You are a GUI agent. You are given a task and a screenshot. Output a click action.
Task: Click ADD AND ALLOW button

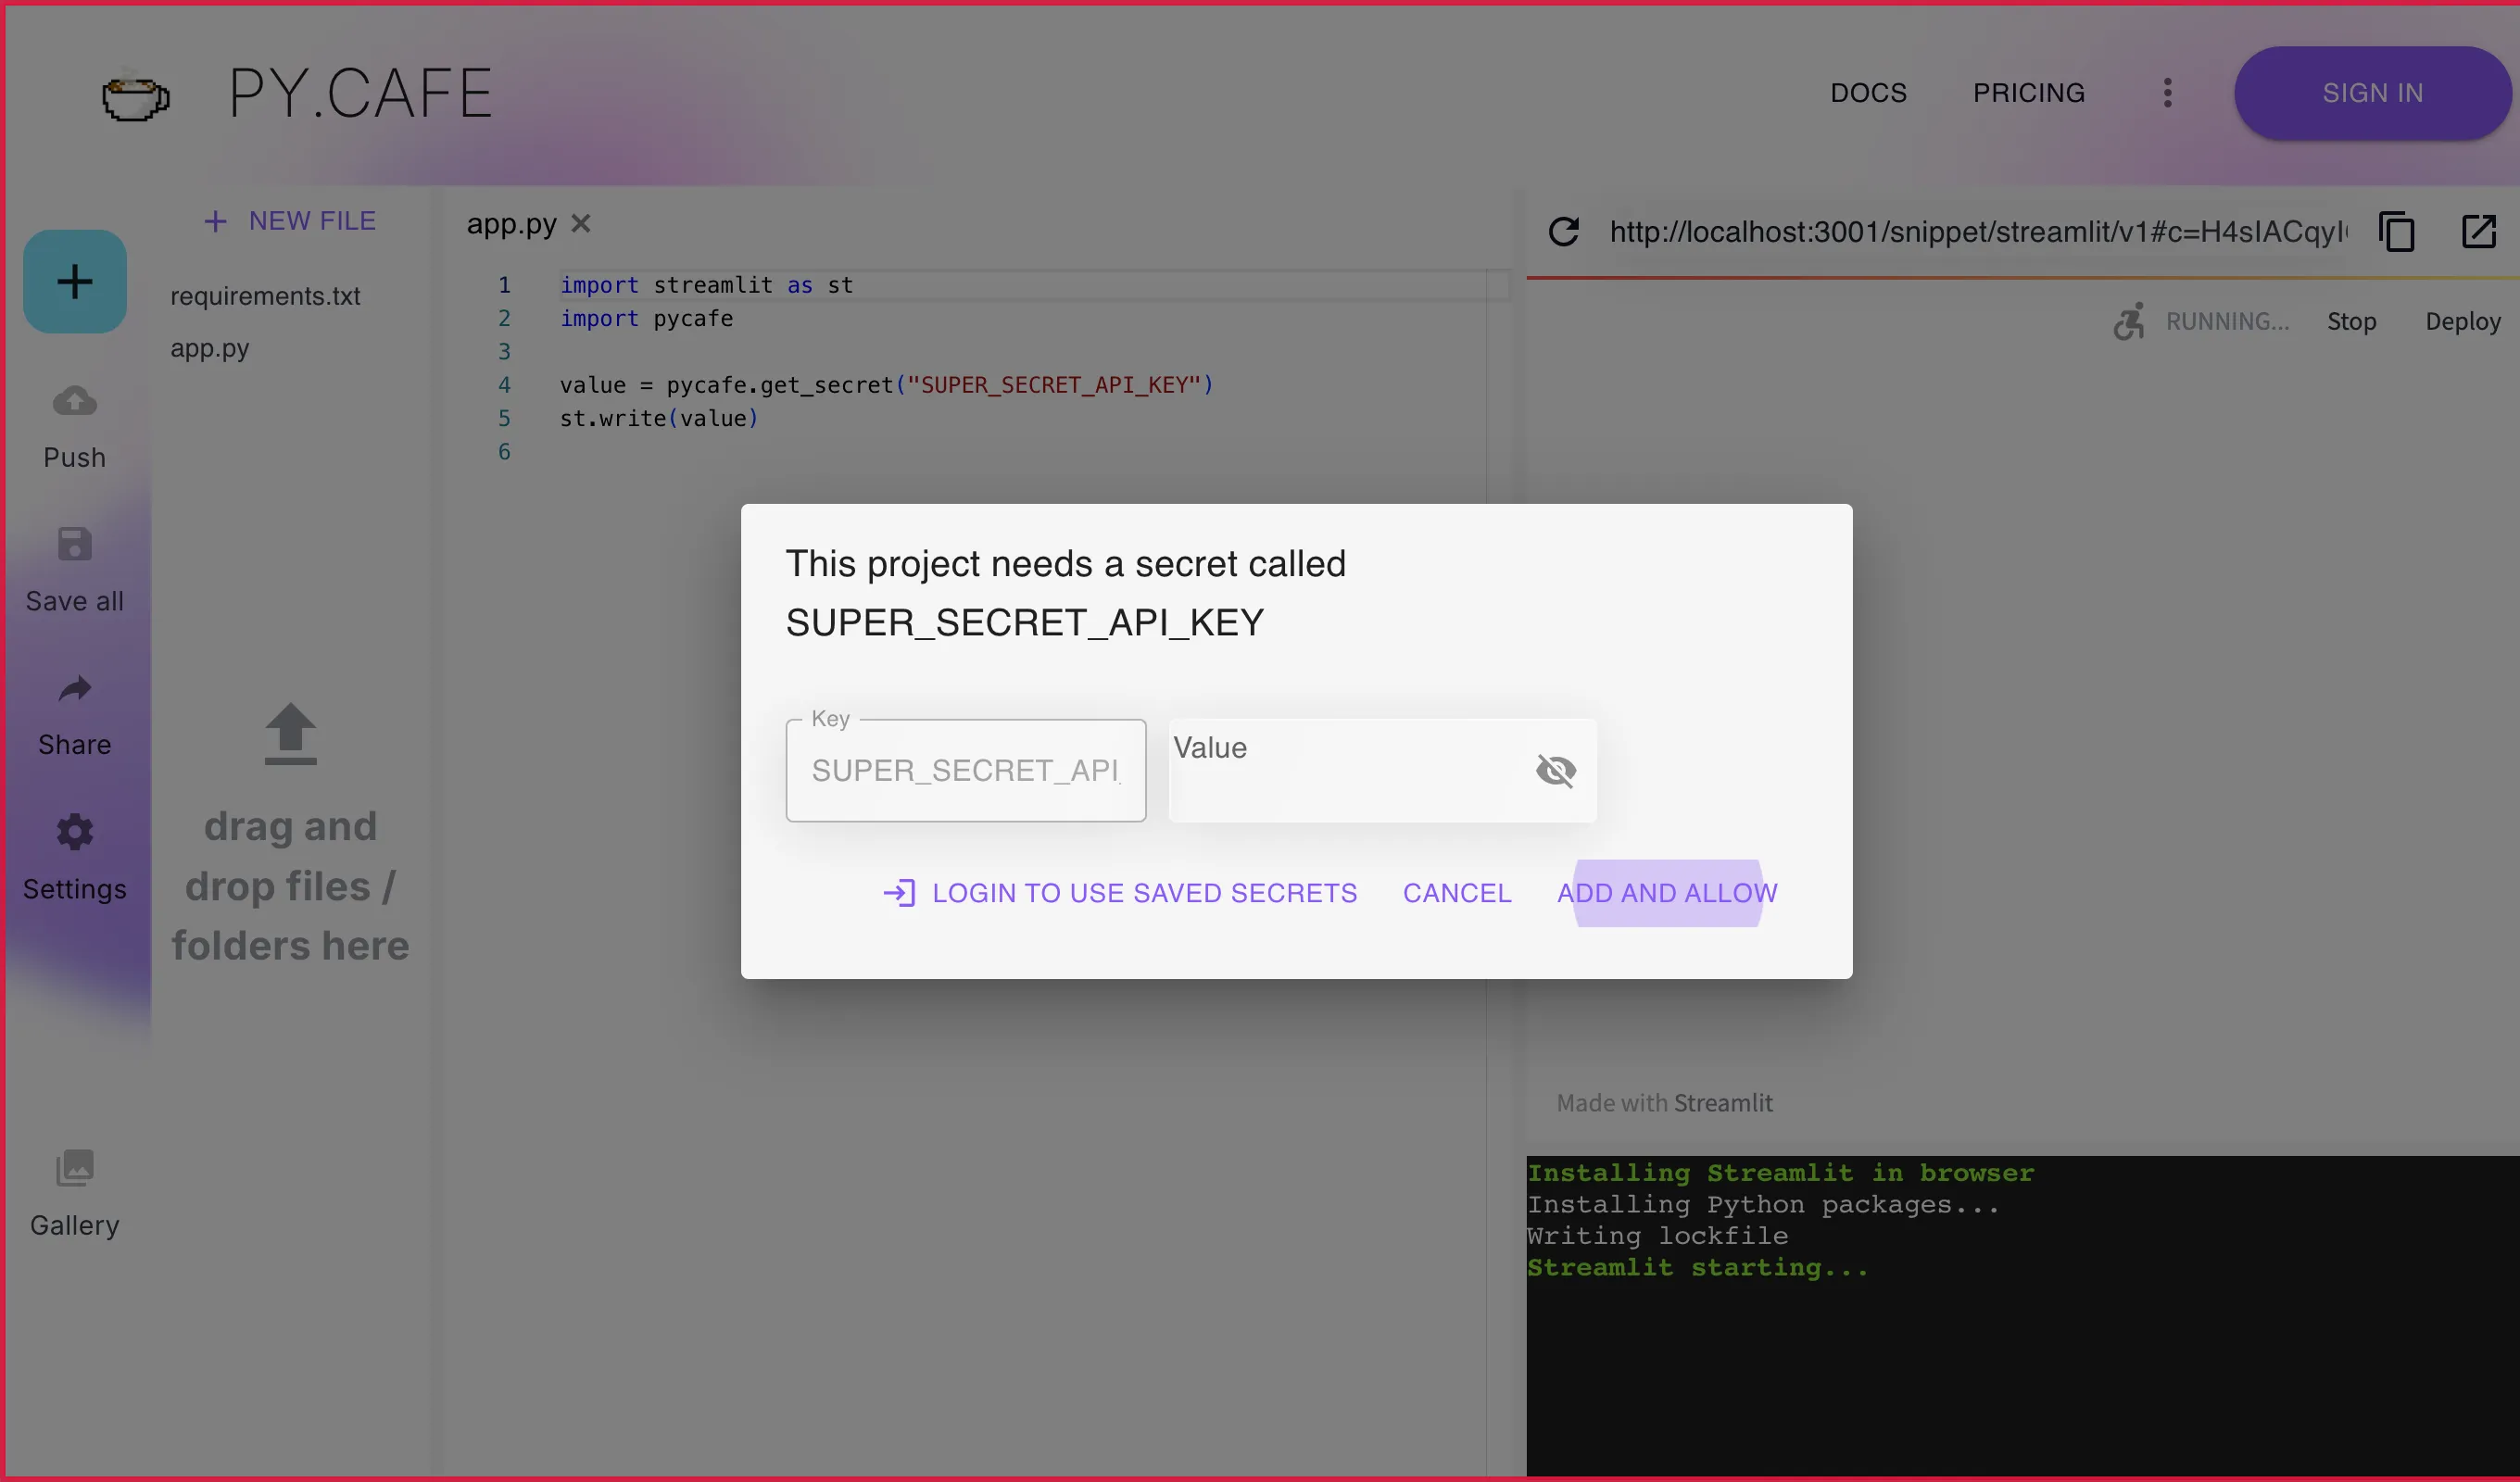[1666, 893]
